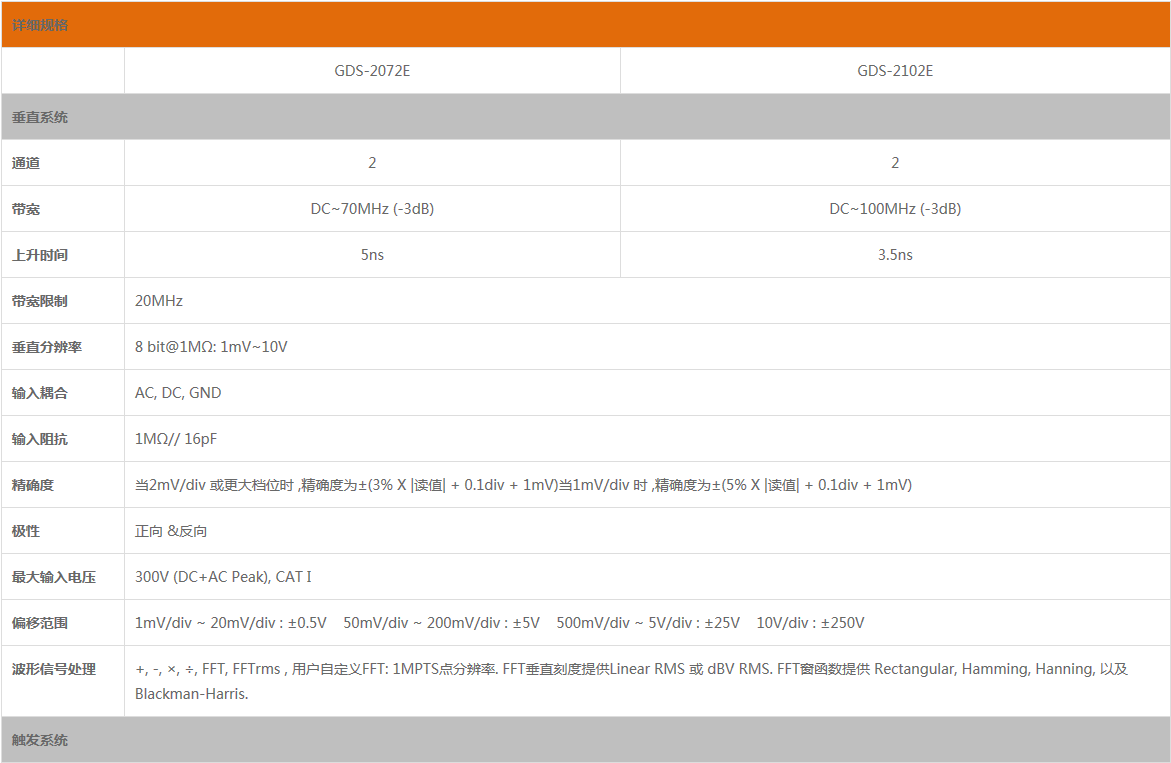Click the 5ns rise time value
This screenshot has height=763, width=1171.
tap(372, 255)
